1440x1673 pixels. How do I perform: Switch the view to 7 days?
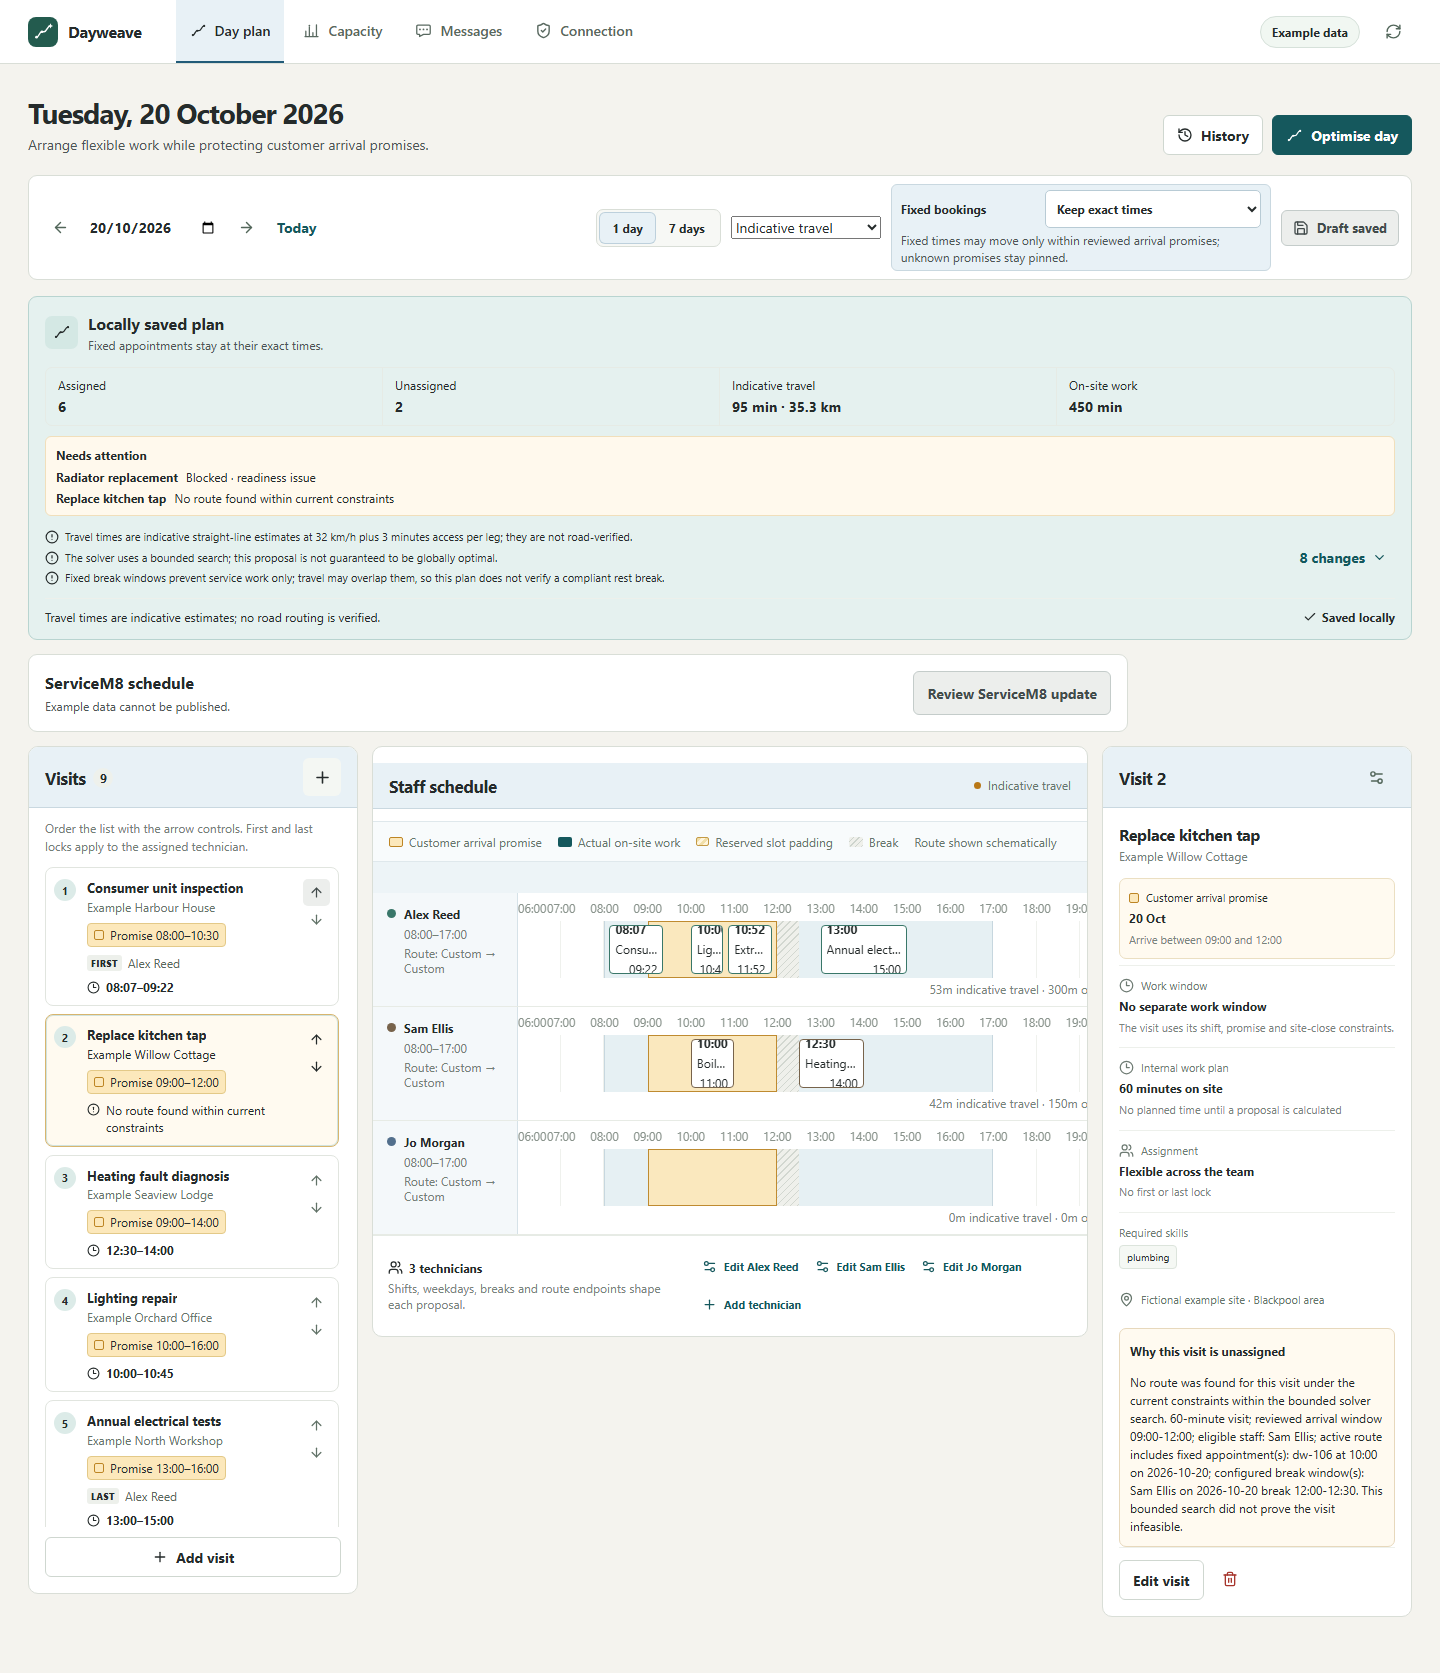[687, 229]
